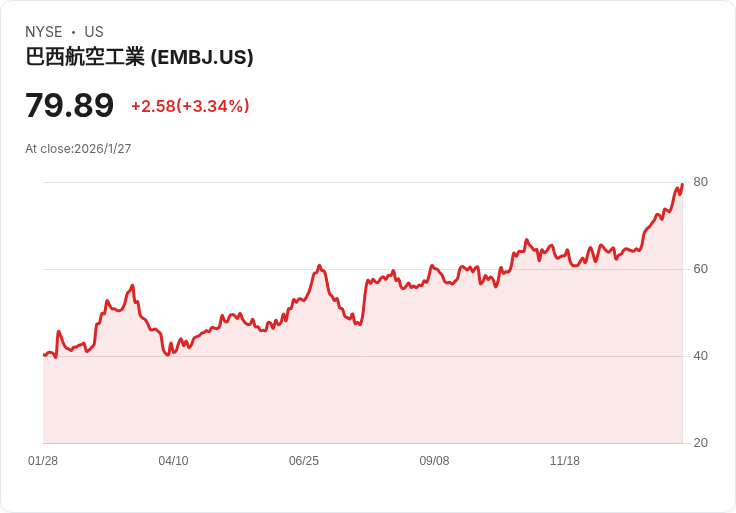Image resolution: width=736 pixels, height=513 pixels.
Task: Click the +3.34% percentage change
Action: [x=213, y=106]
